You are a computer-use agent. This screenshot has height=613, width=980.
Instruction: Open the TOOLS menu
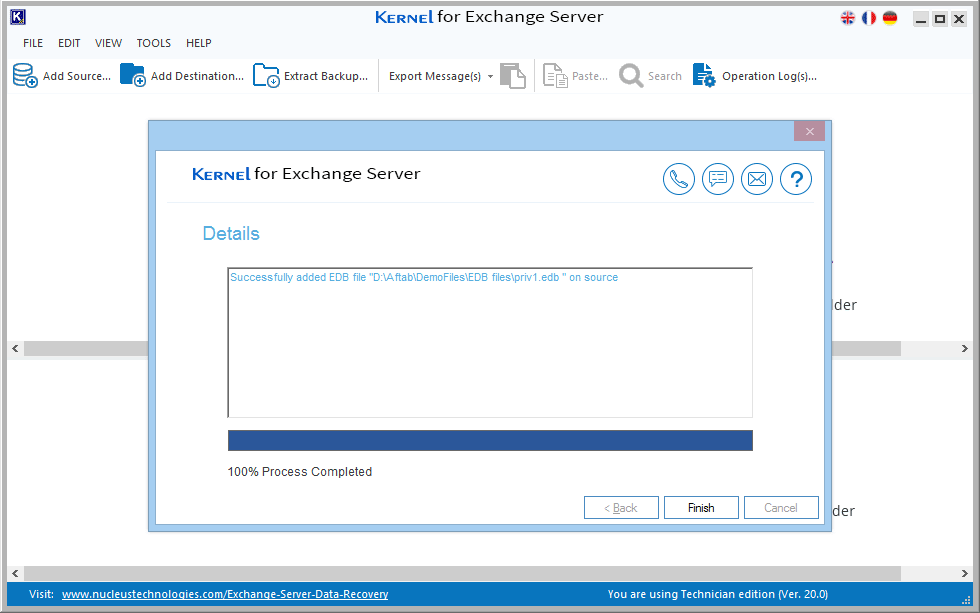click(154, 43)
